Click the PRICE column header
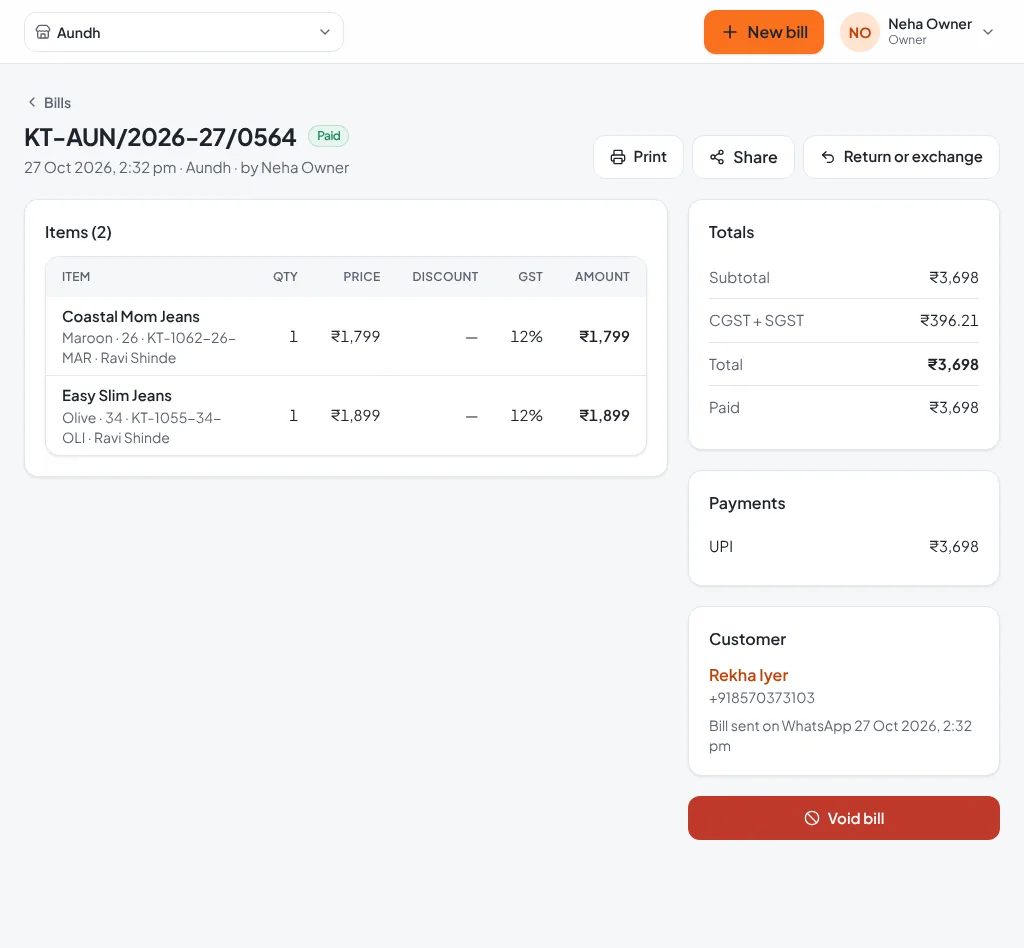Screen dimensions: 1024x948 (362, 277)
